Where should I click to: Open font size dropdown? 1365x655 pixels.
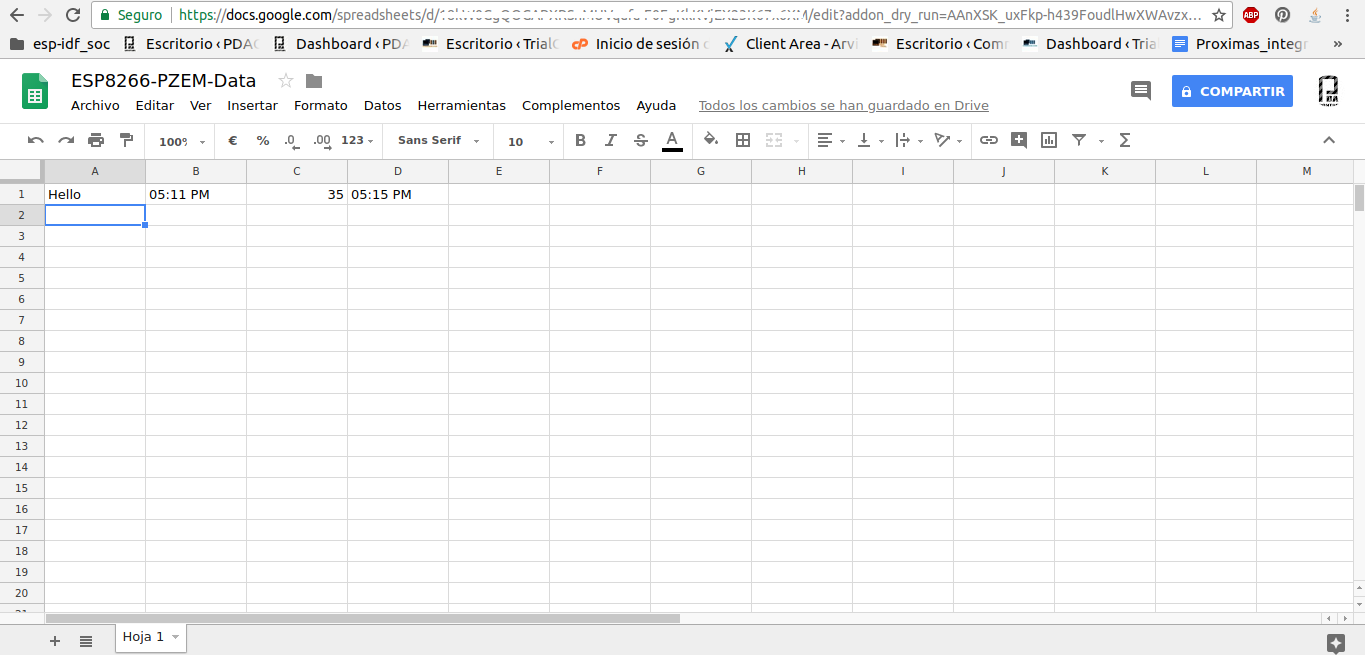click(x=529, y=141)
